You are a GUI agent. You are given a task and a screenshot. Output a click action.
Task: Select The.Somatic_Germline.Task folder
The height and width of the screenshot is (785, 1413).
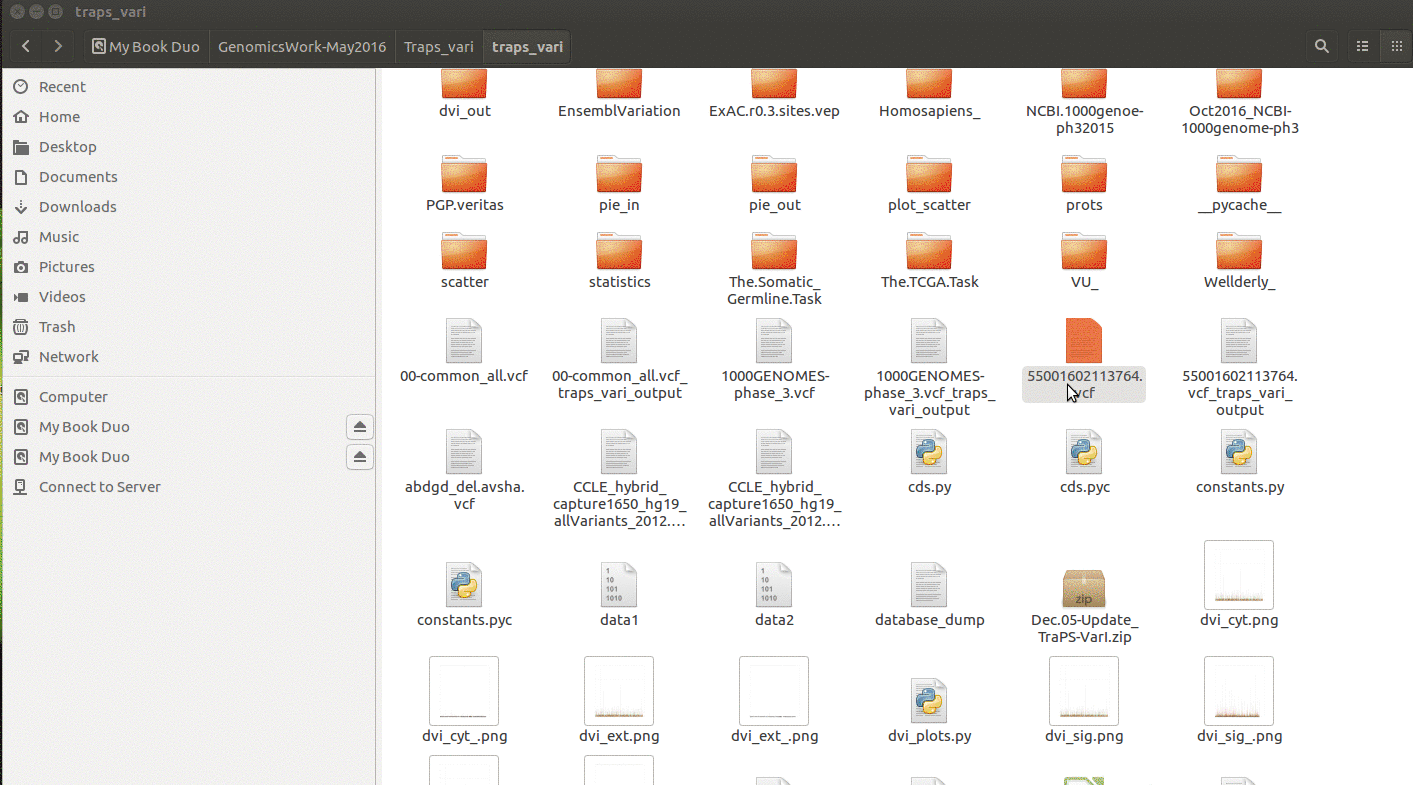click(x=774, y=270)
